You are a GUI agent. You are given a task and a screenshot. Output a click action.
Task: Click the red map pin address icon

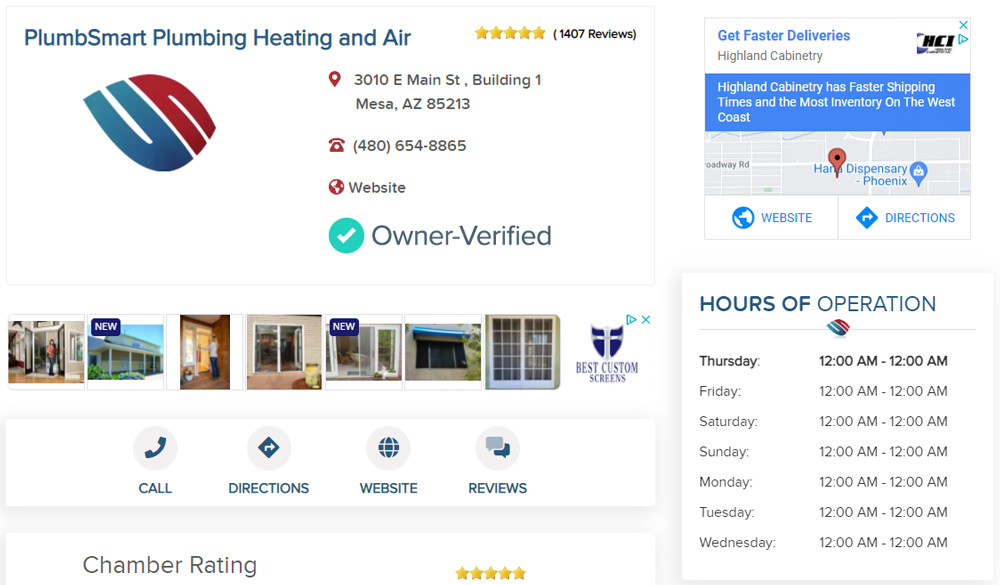point(334,79)
